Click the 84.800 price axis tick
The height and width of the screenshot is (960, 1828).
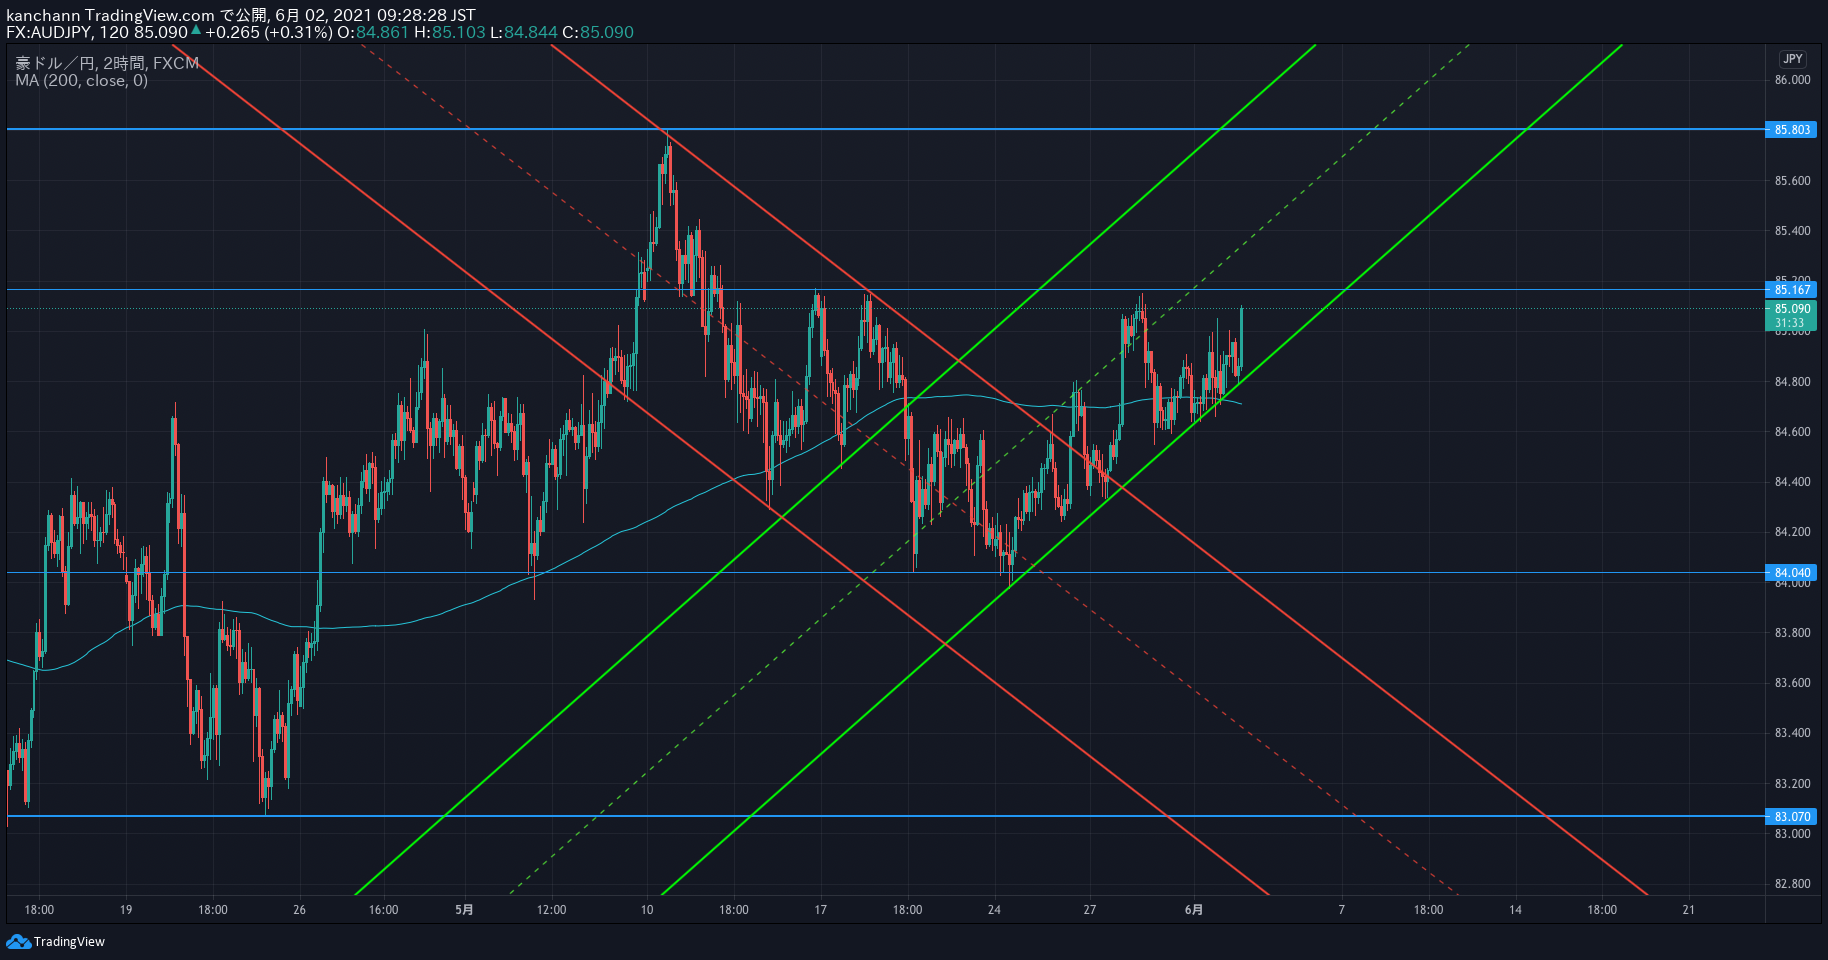tap(1792, 382)
